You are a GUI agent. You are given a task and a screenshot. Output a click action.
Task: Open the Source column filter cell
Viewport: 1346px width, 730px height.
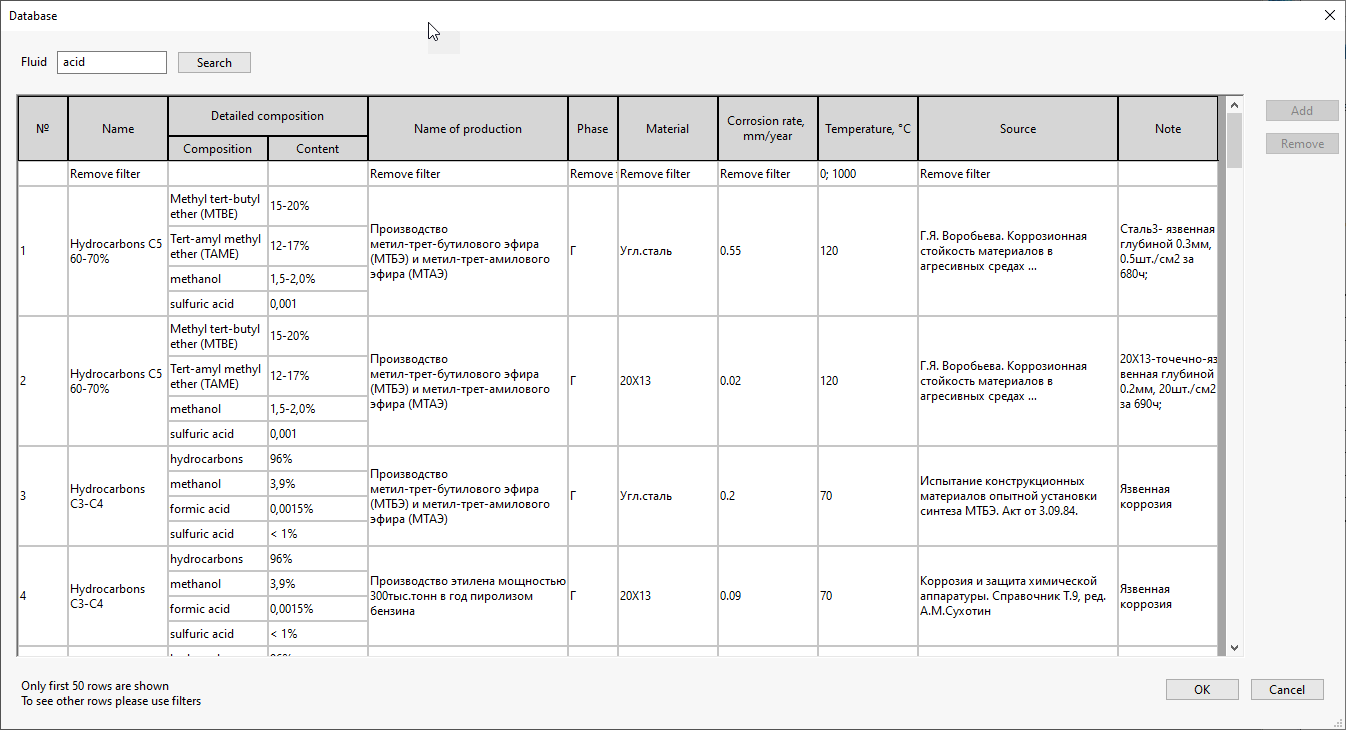tap(1017, 174)
